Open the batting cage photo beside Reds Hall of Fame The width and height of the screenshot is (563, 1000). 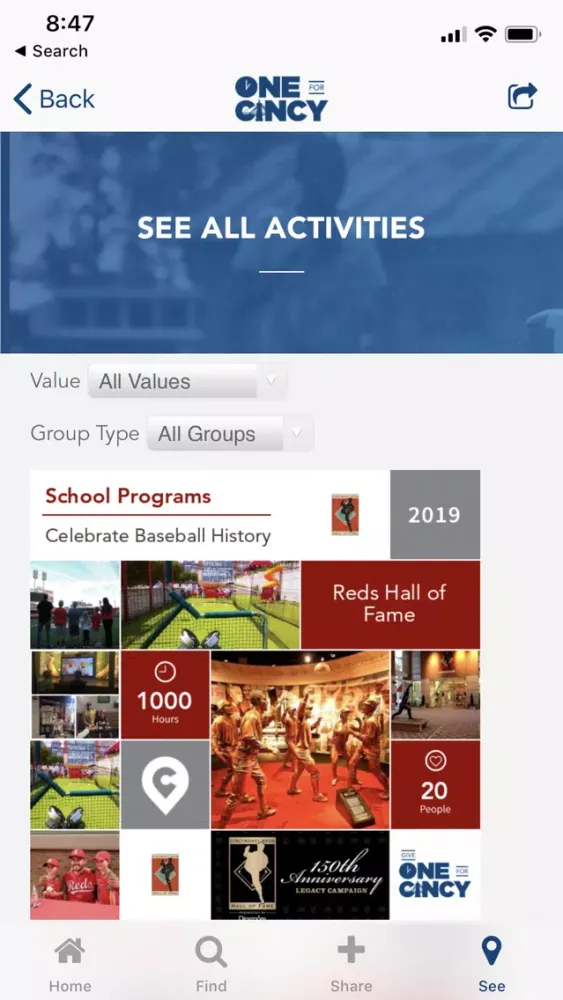pyautogui.click(x=210, y=605)
